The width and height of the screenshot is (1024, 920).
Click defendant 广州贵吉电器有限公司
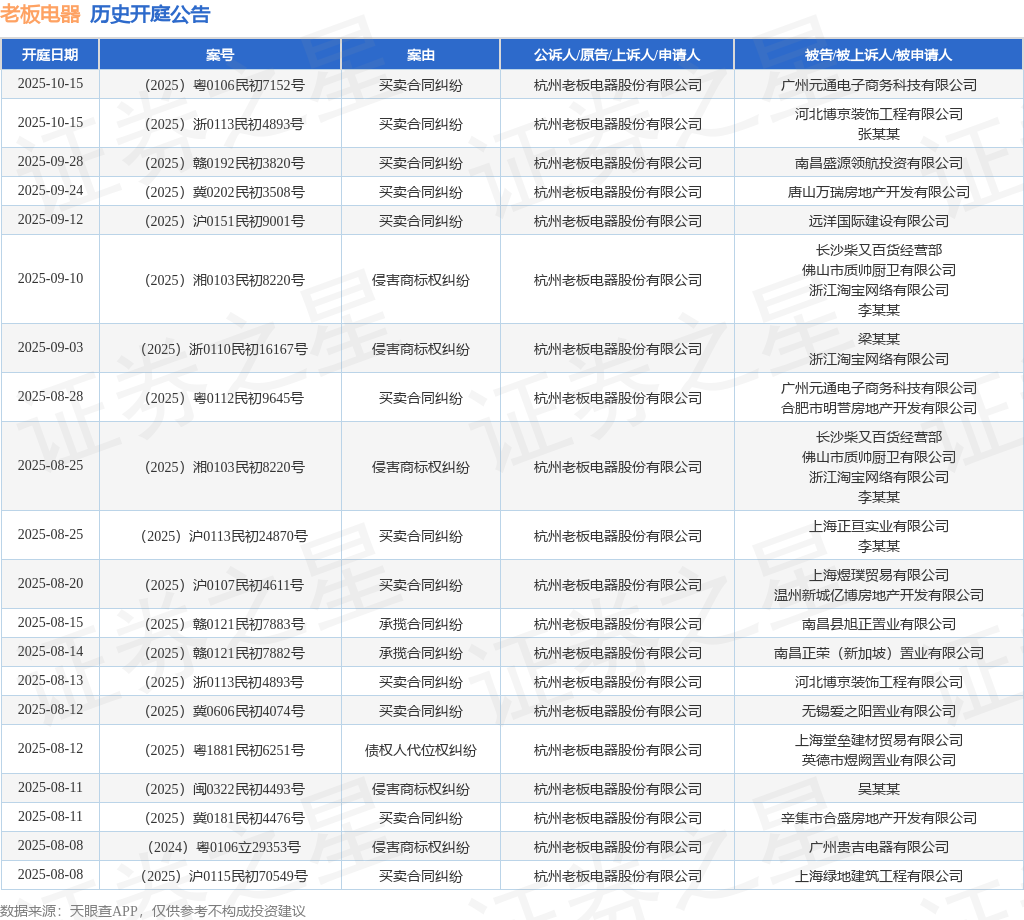[x=878, y=848]
